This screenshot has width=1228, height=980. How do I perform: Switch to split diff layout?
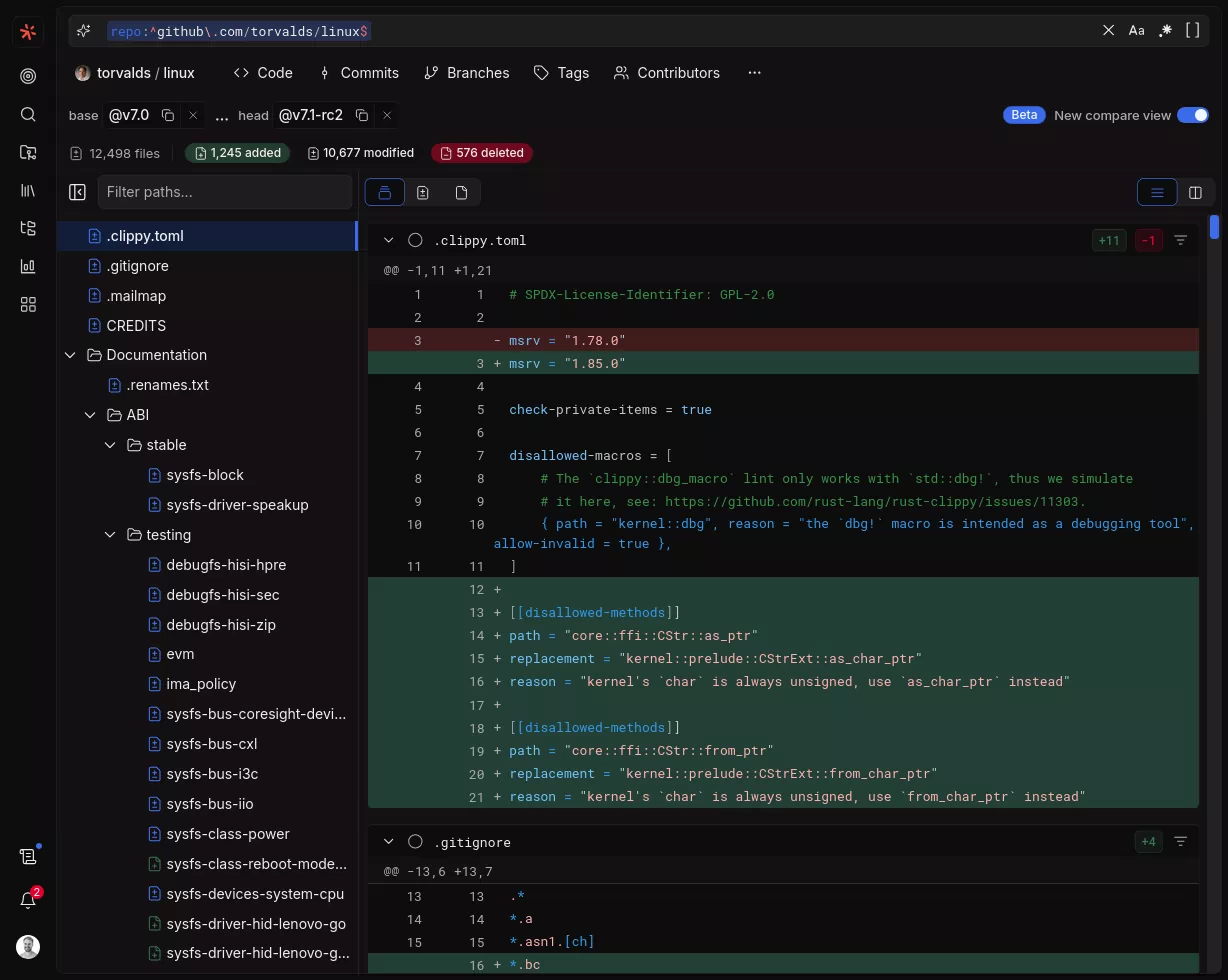[x=1195, y=192]
